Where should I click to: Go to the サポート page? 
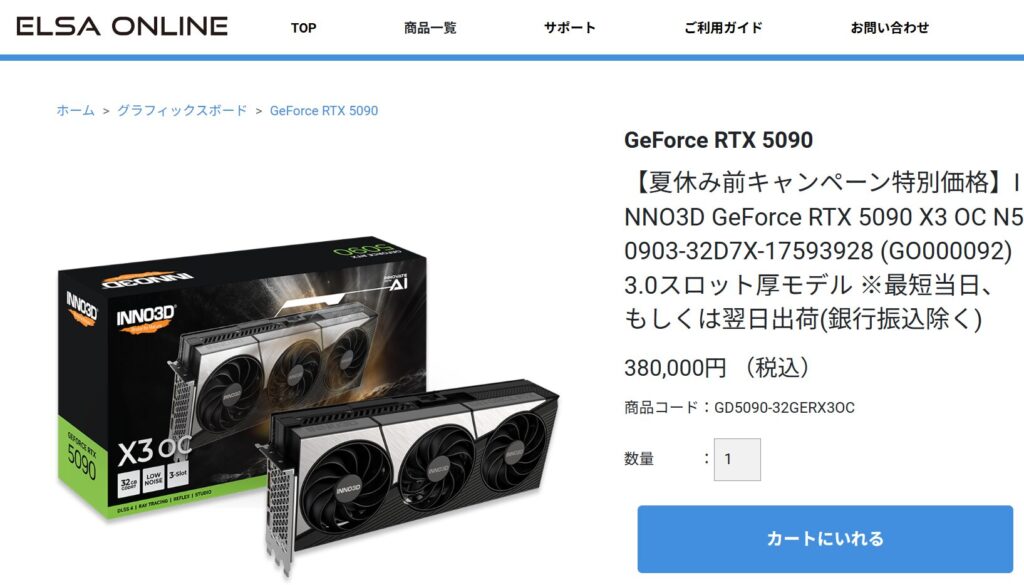tap(569, 28)
